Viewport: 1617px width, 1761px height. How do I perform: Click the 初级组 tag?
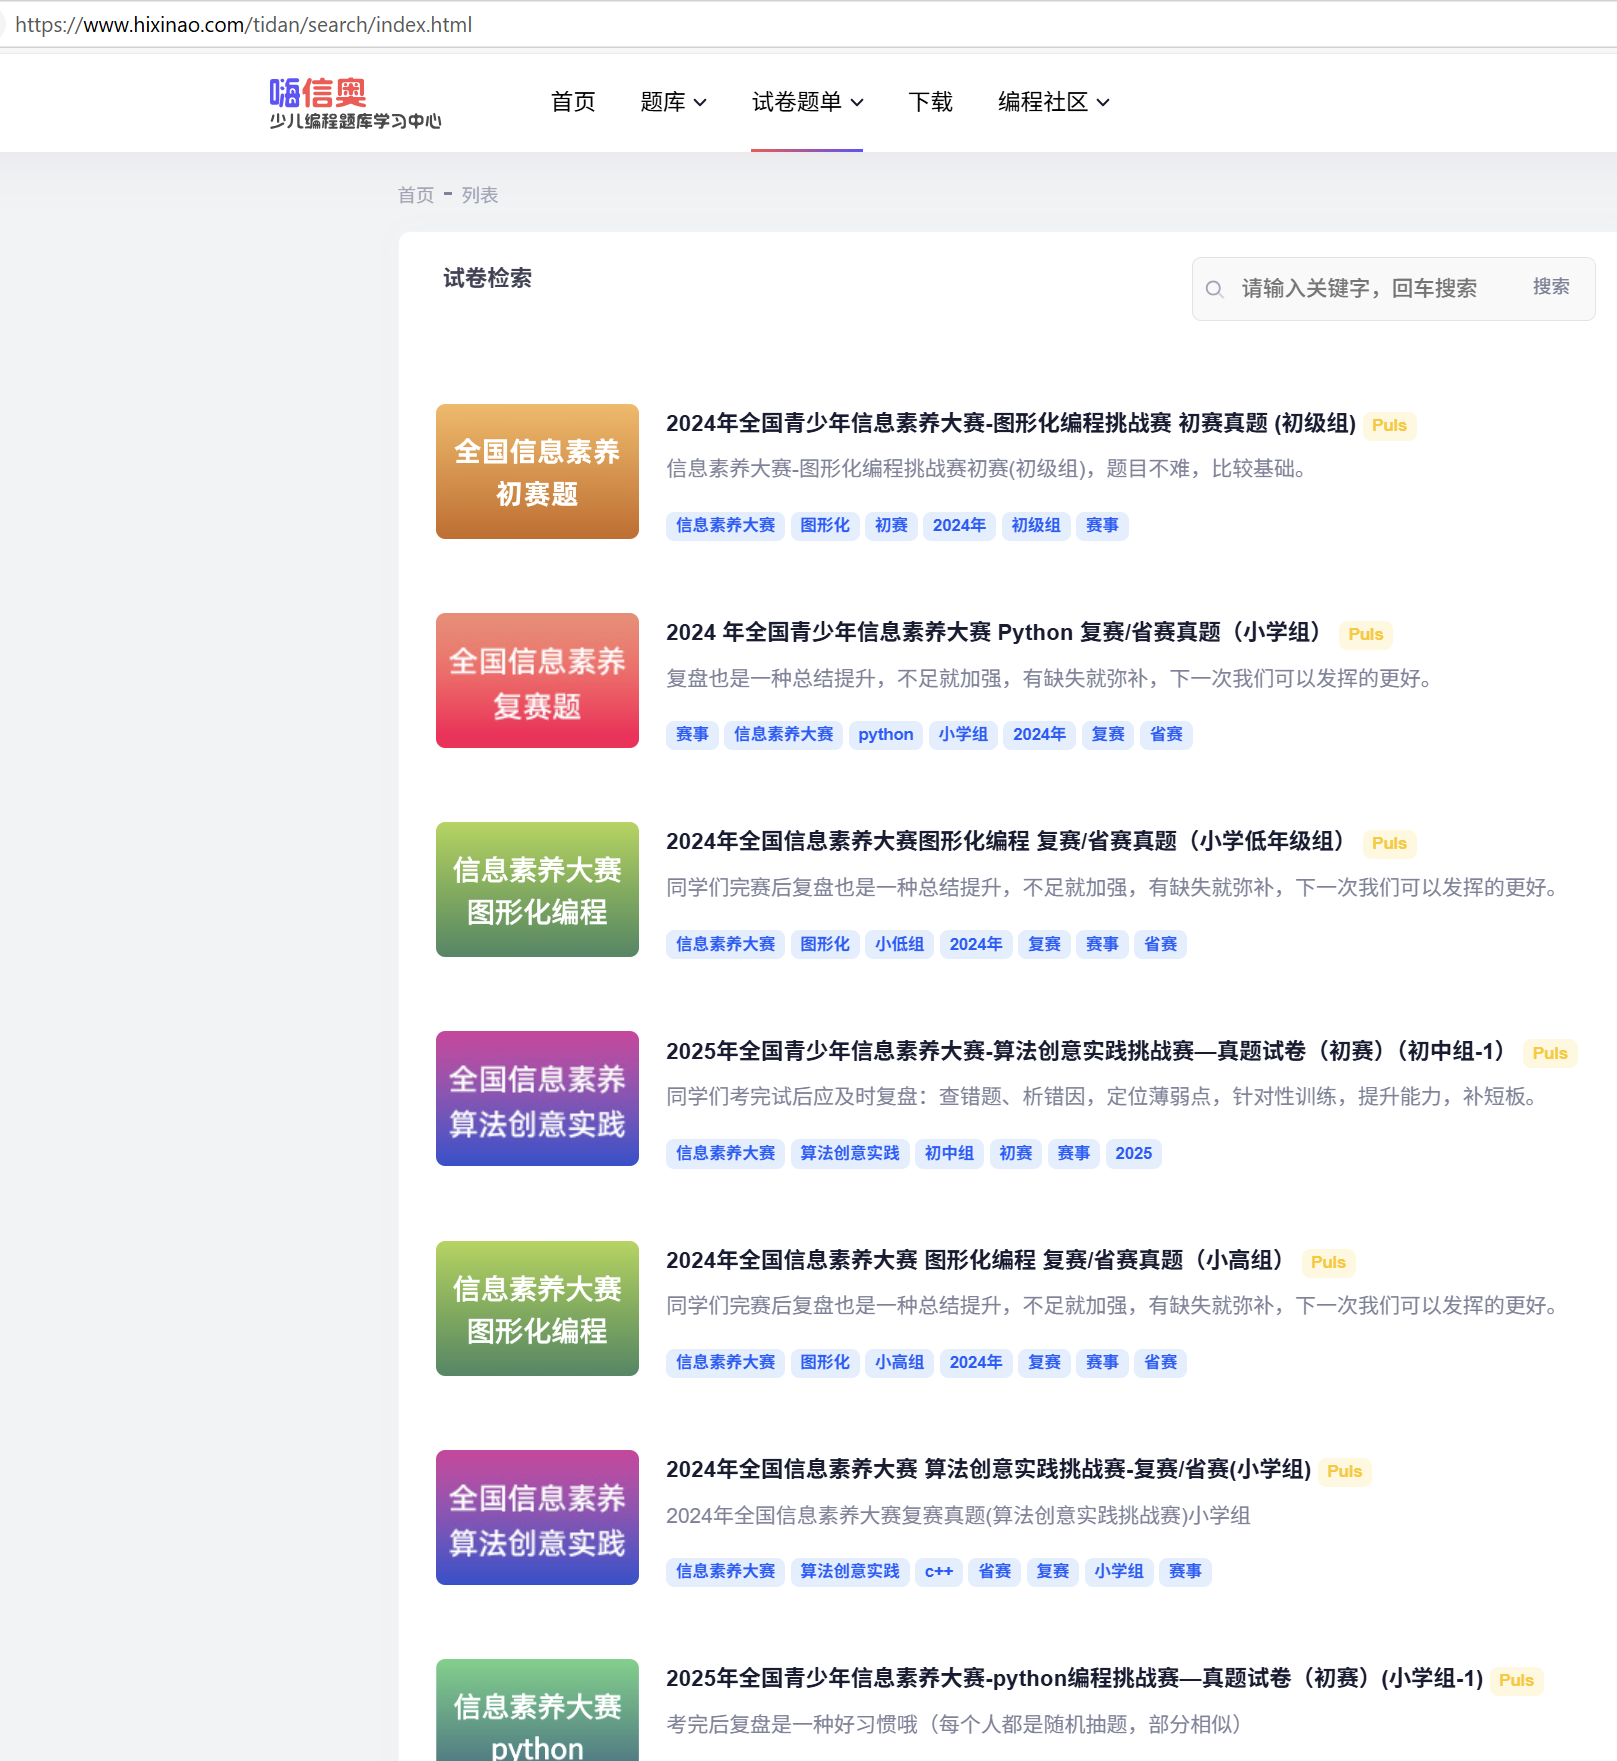(1036, 526)
